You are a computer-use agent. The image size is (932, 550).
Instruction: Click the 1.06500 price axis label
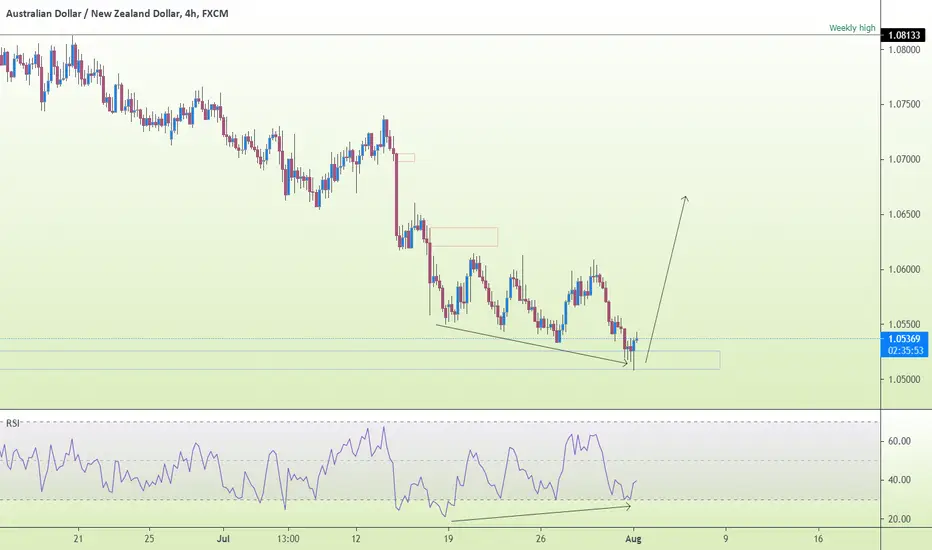(x=903, y=214)
